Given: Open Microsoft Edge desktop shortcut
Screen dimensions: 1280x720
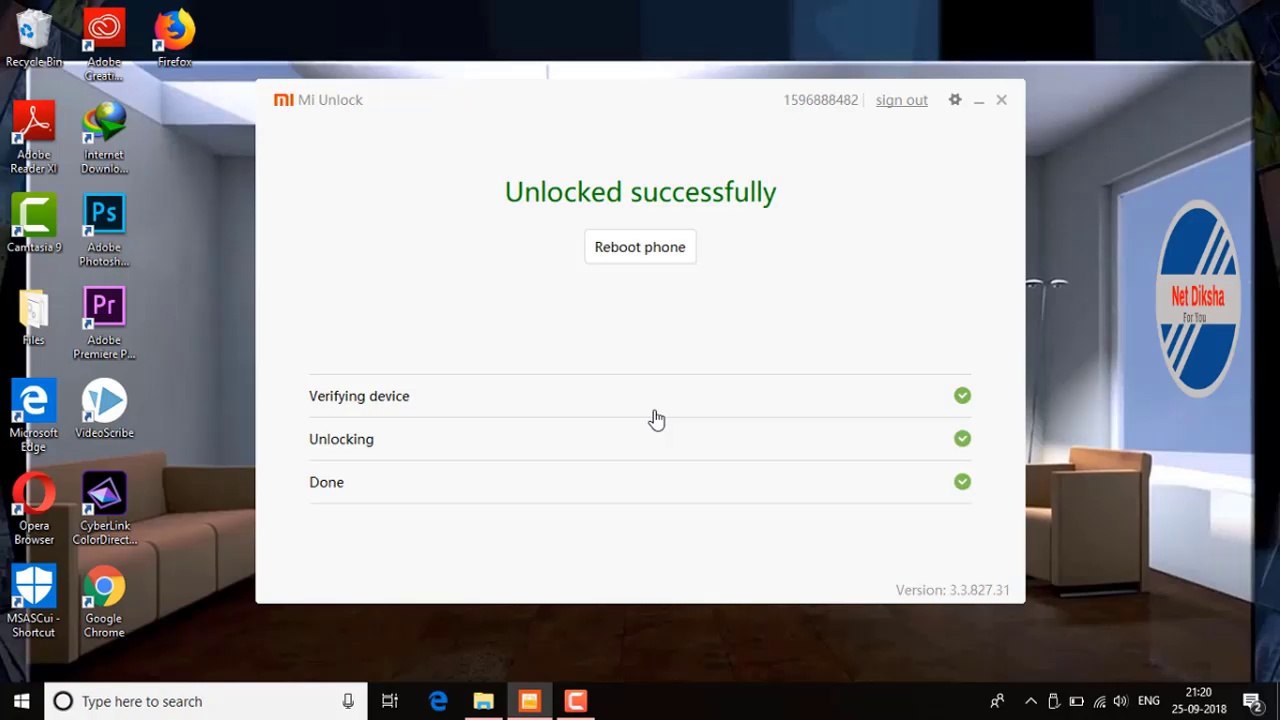Looking at the screenshot, I should (34, 417).
